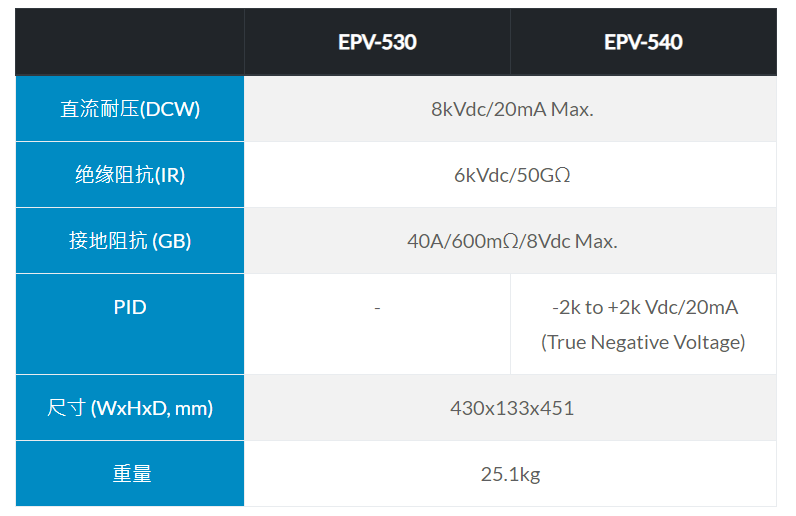Click the EPV-540 column header
The image size is (796, 516).
(x=643, y=42)
